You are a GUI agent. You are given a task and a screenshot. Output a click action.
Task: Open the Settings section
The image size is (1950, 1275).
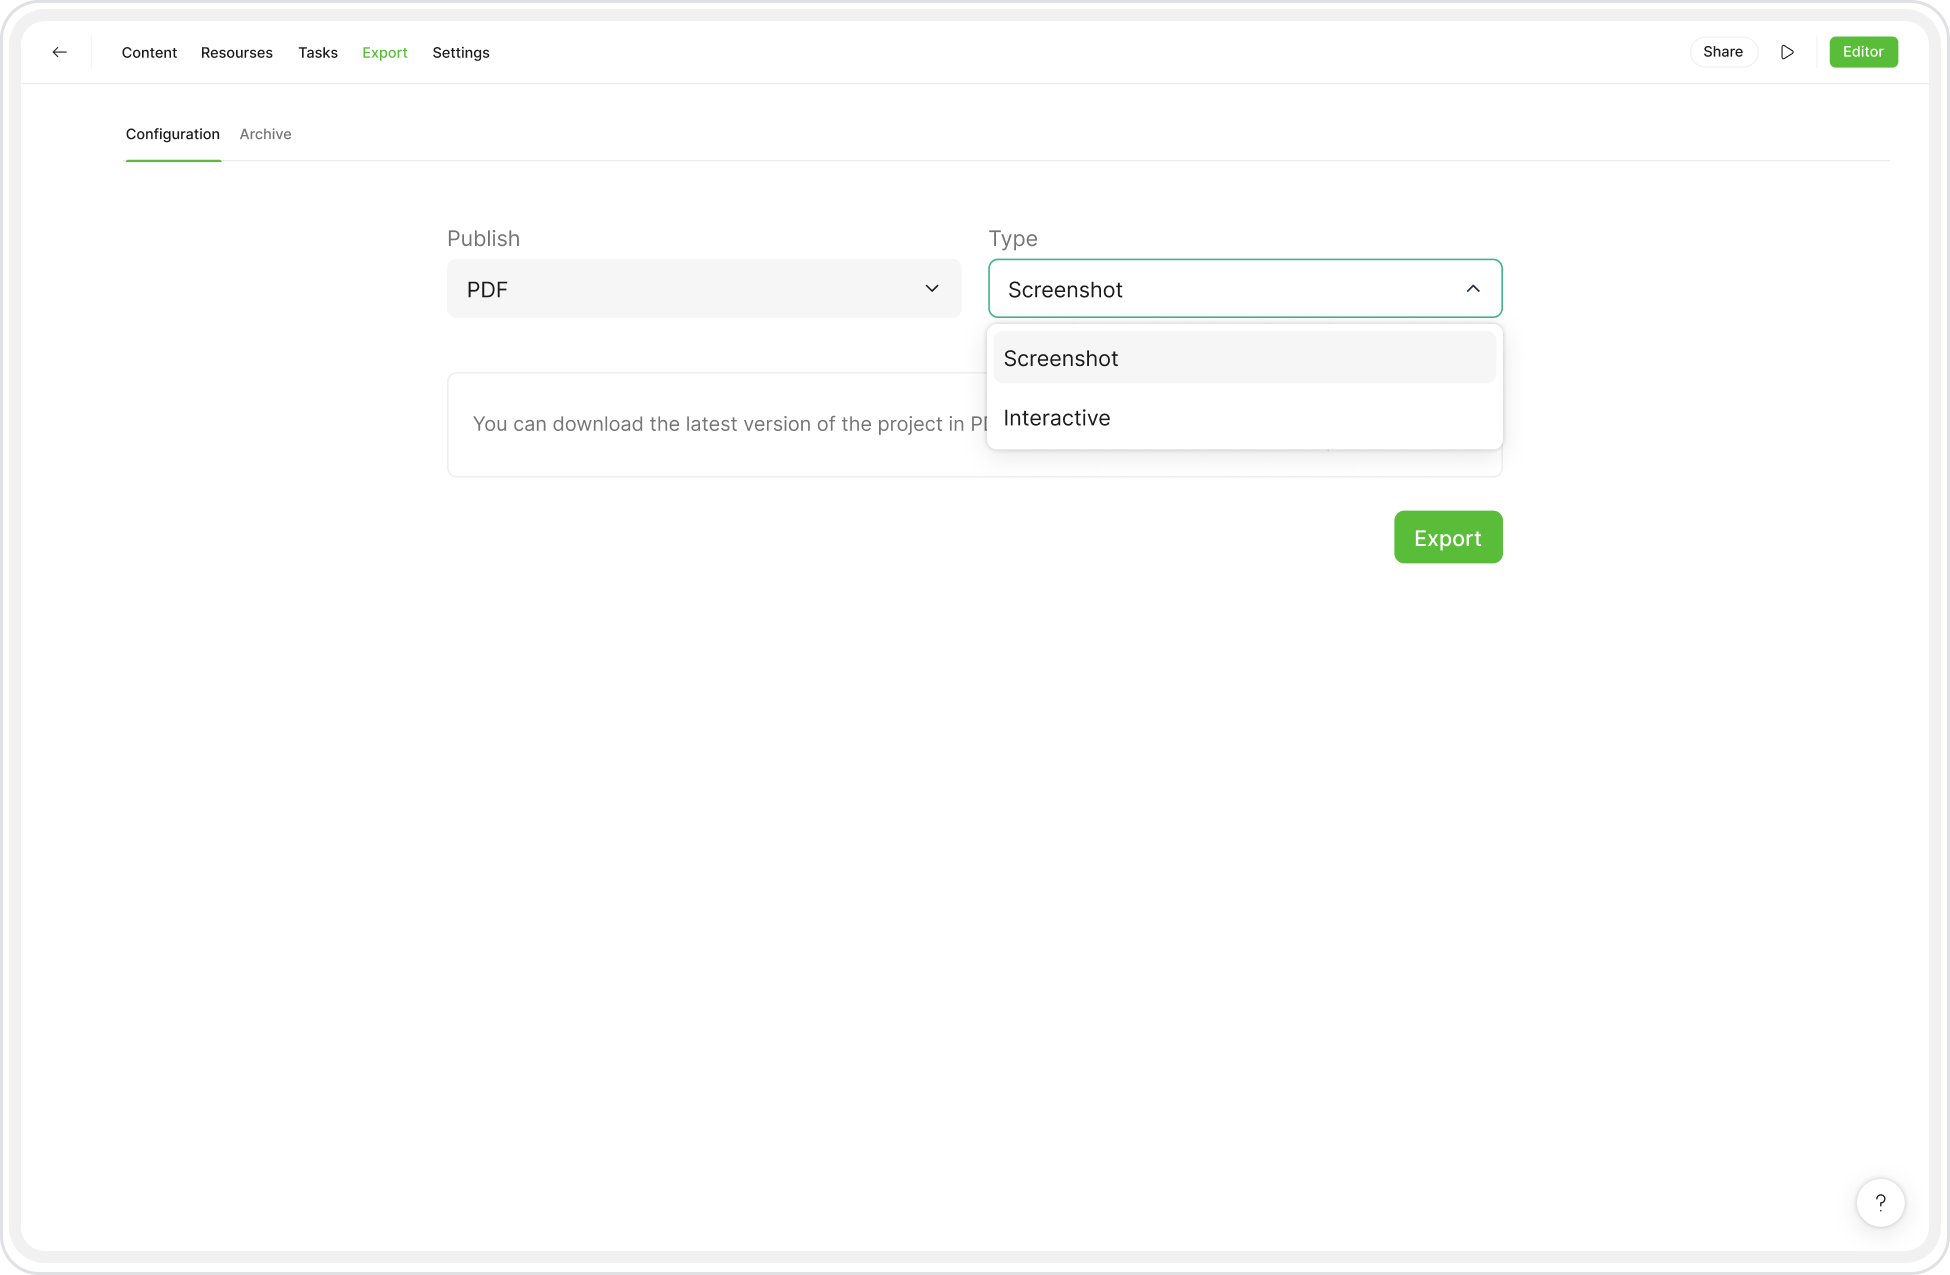pyautogui.click(x=460, y=53)
